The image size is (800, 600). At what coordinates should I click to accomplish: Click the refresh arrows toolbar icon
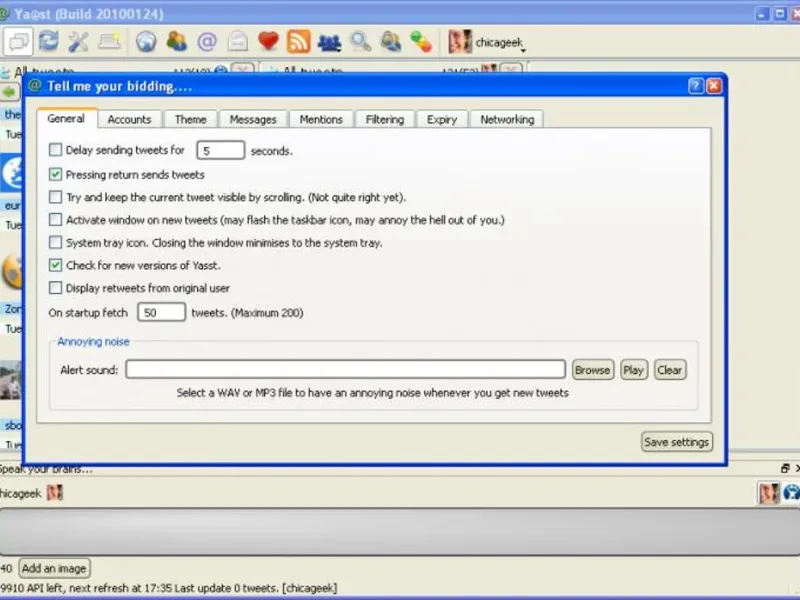pos(49,41)
